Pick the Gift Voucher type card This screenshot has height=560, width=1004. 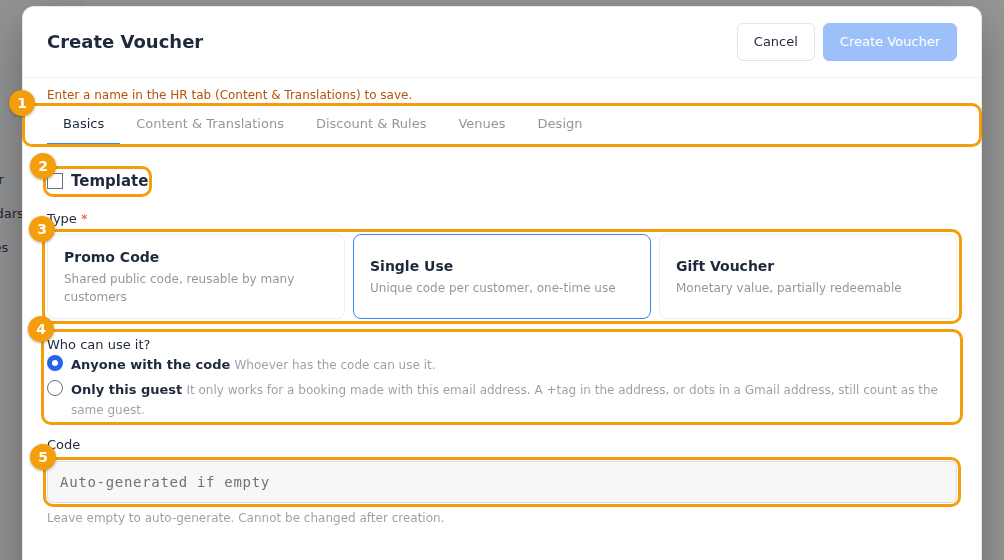(x=808, y=276)
